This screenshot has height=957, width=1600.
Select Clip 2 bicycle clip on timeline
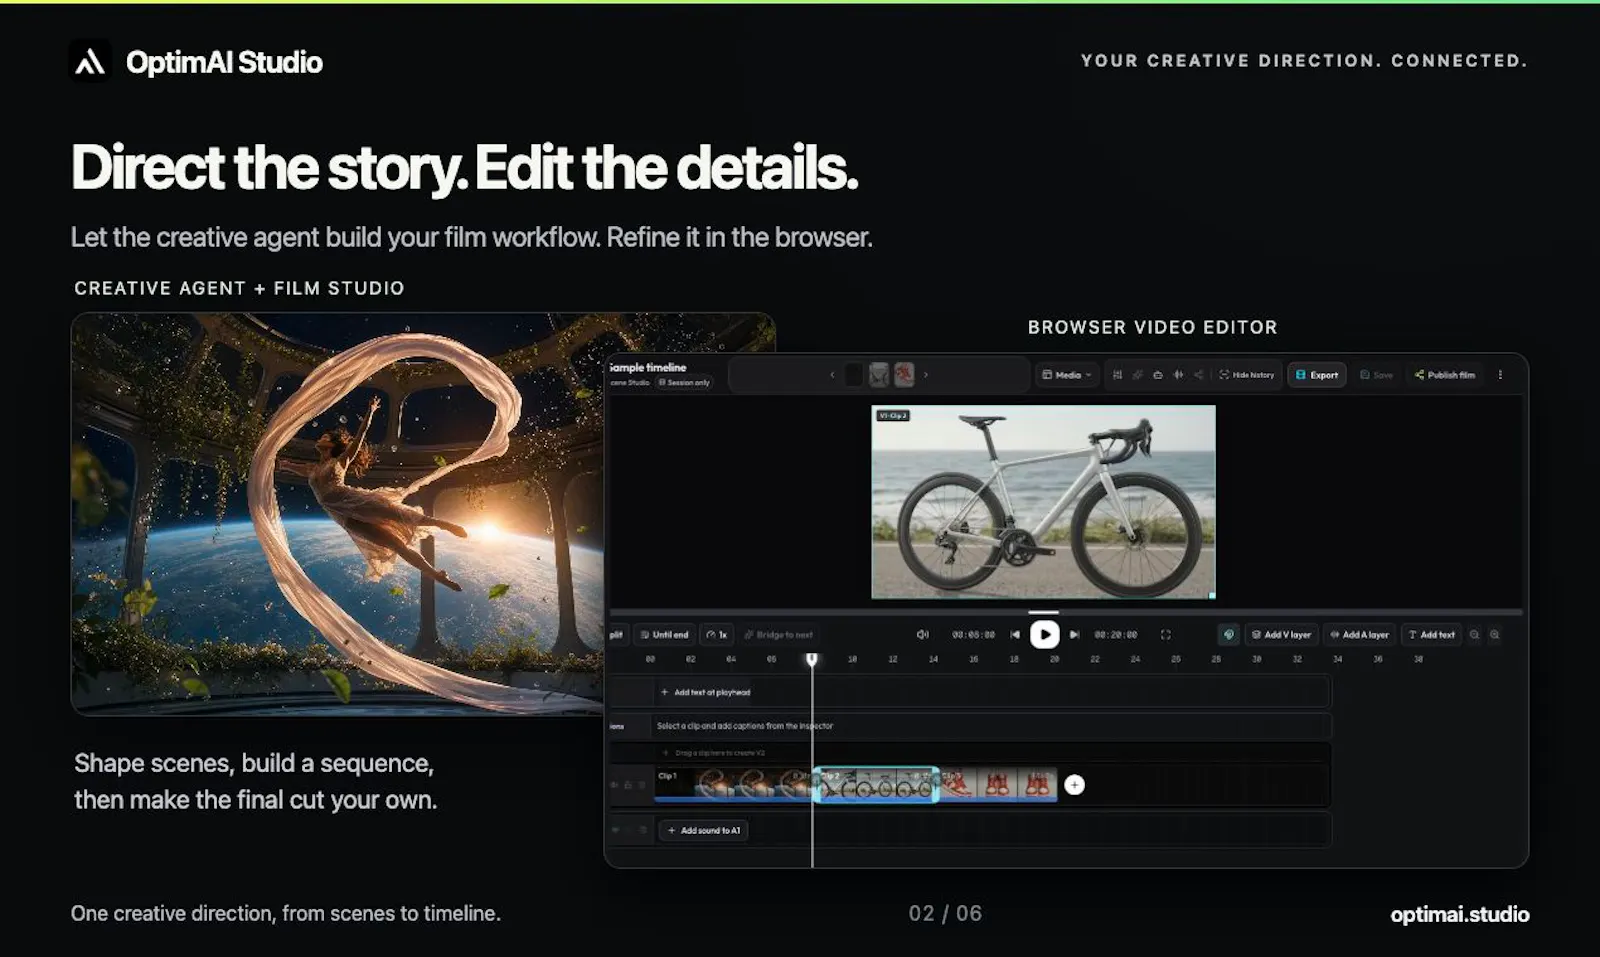(876, 785)
